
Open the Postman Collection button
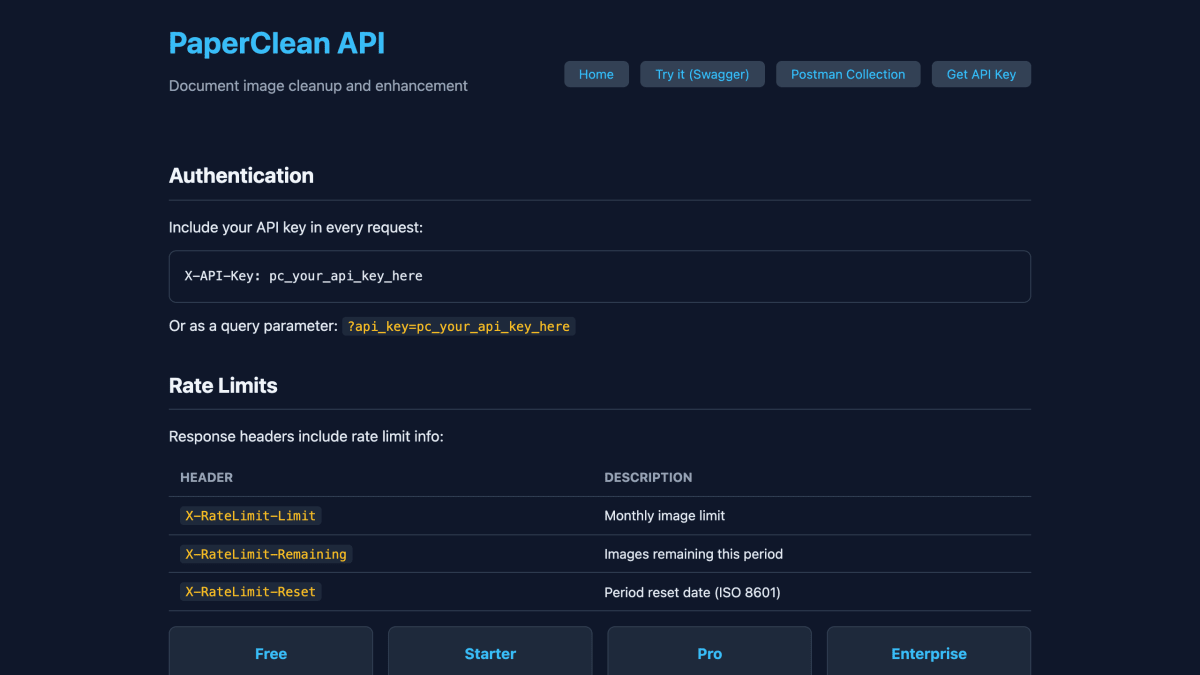point(848,74)
